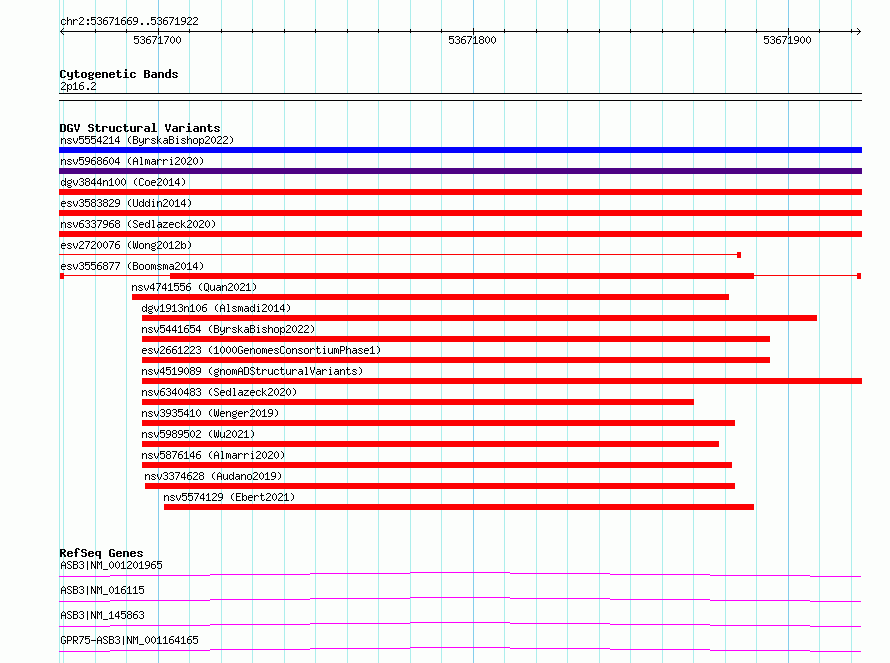Click the DGV Structural Variants track title
The image size is (890, 663).
140,128
